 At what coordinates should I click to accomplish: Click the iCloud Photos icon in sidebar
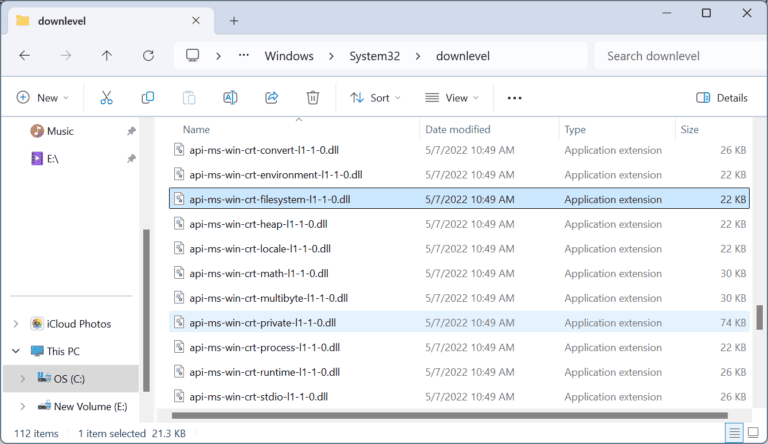[x=37, y=323]
